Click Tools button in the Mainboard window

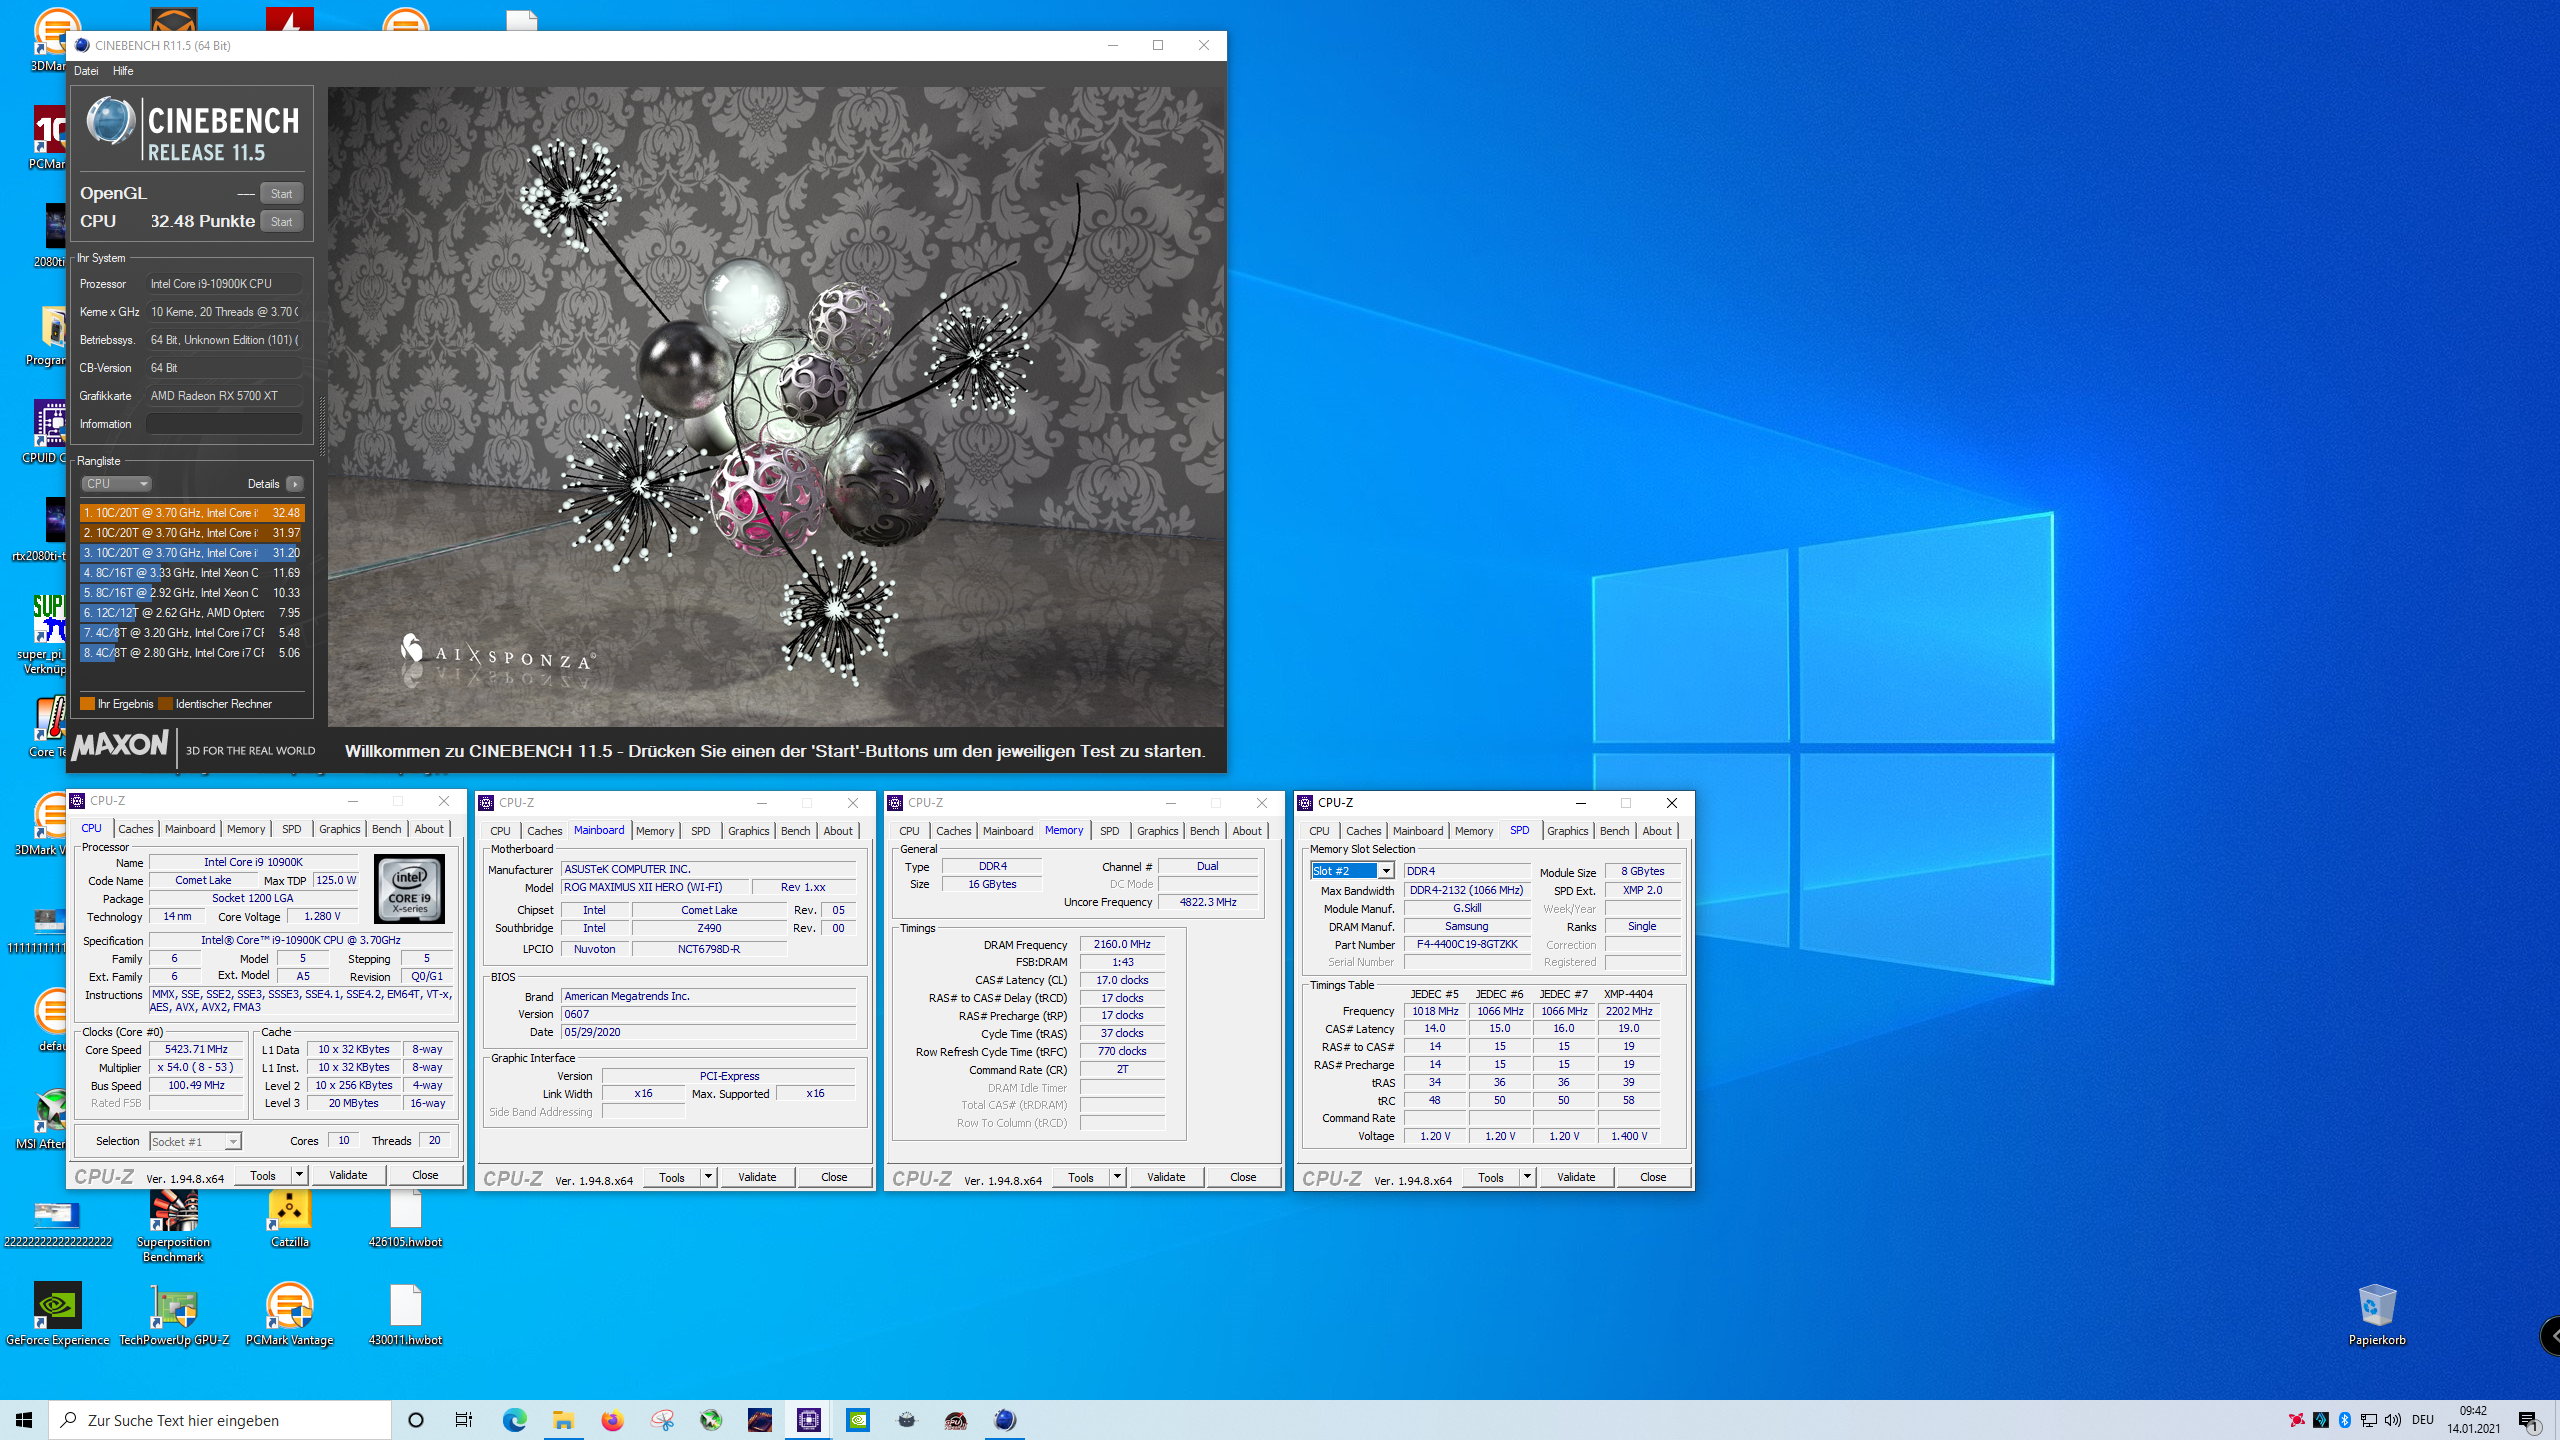tap(672, 1177)
